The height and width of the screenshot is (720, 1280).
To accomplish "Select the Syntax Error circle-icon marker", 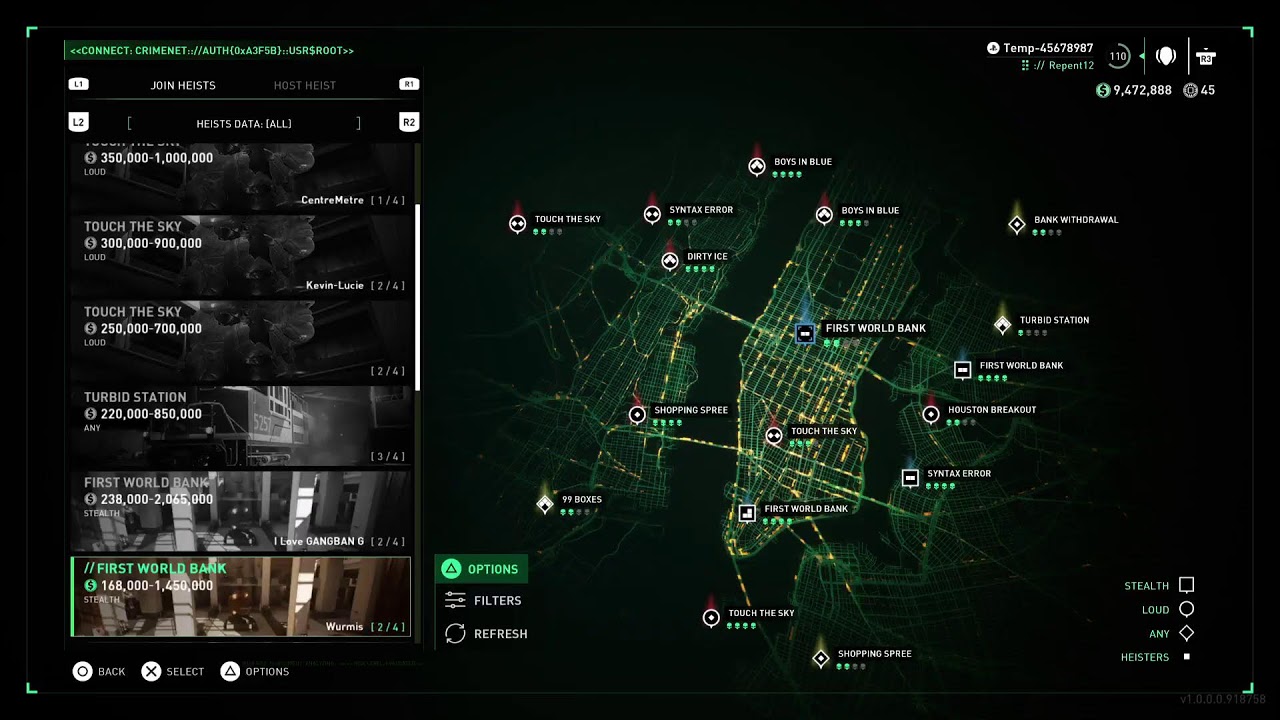I will [x=652, y=214].
